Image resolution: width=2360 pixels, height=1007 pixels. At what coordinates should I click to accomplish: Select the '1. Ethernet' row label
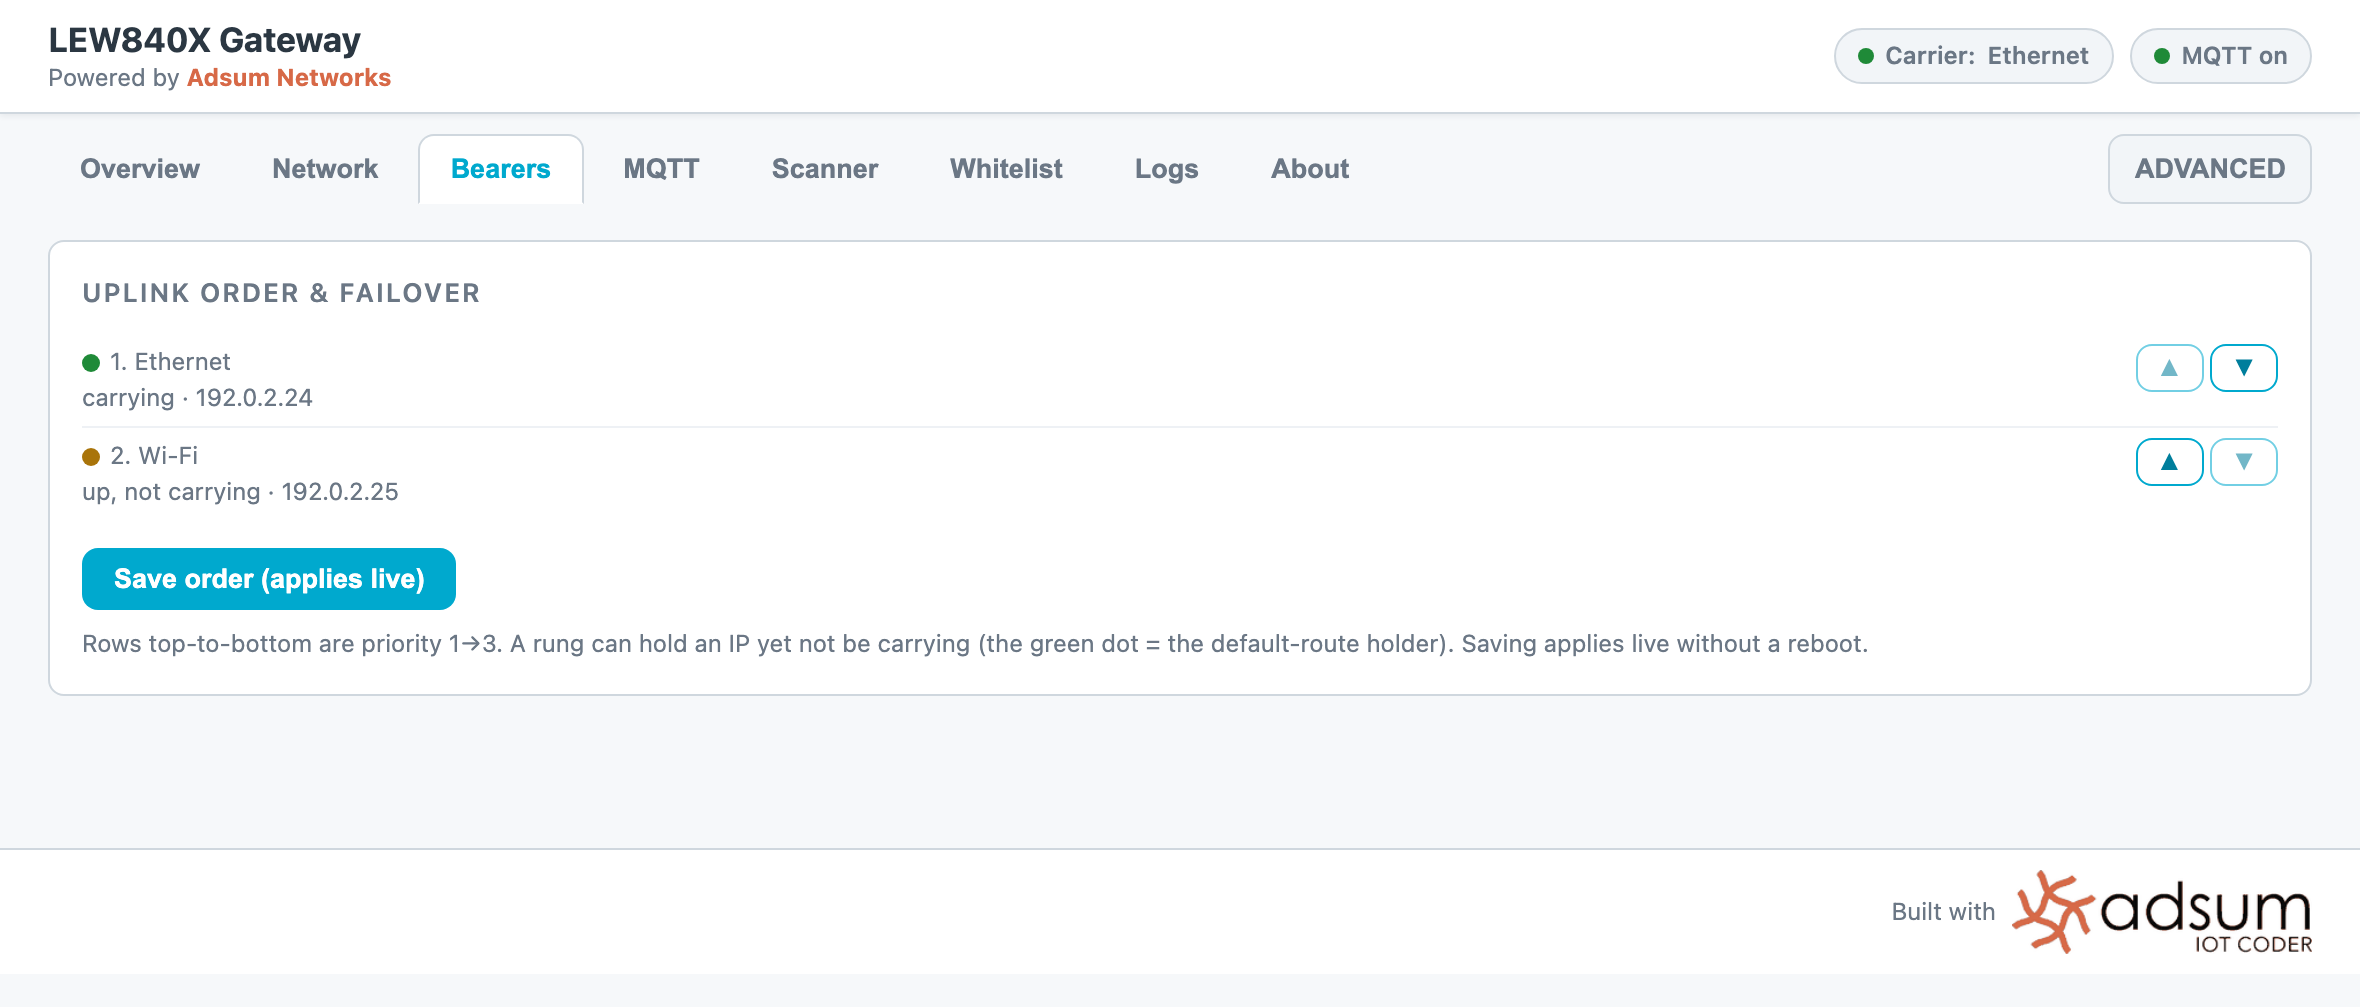pyautogui.click(x=170, y=362)
